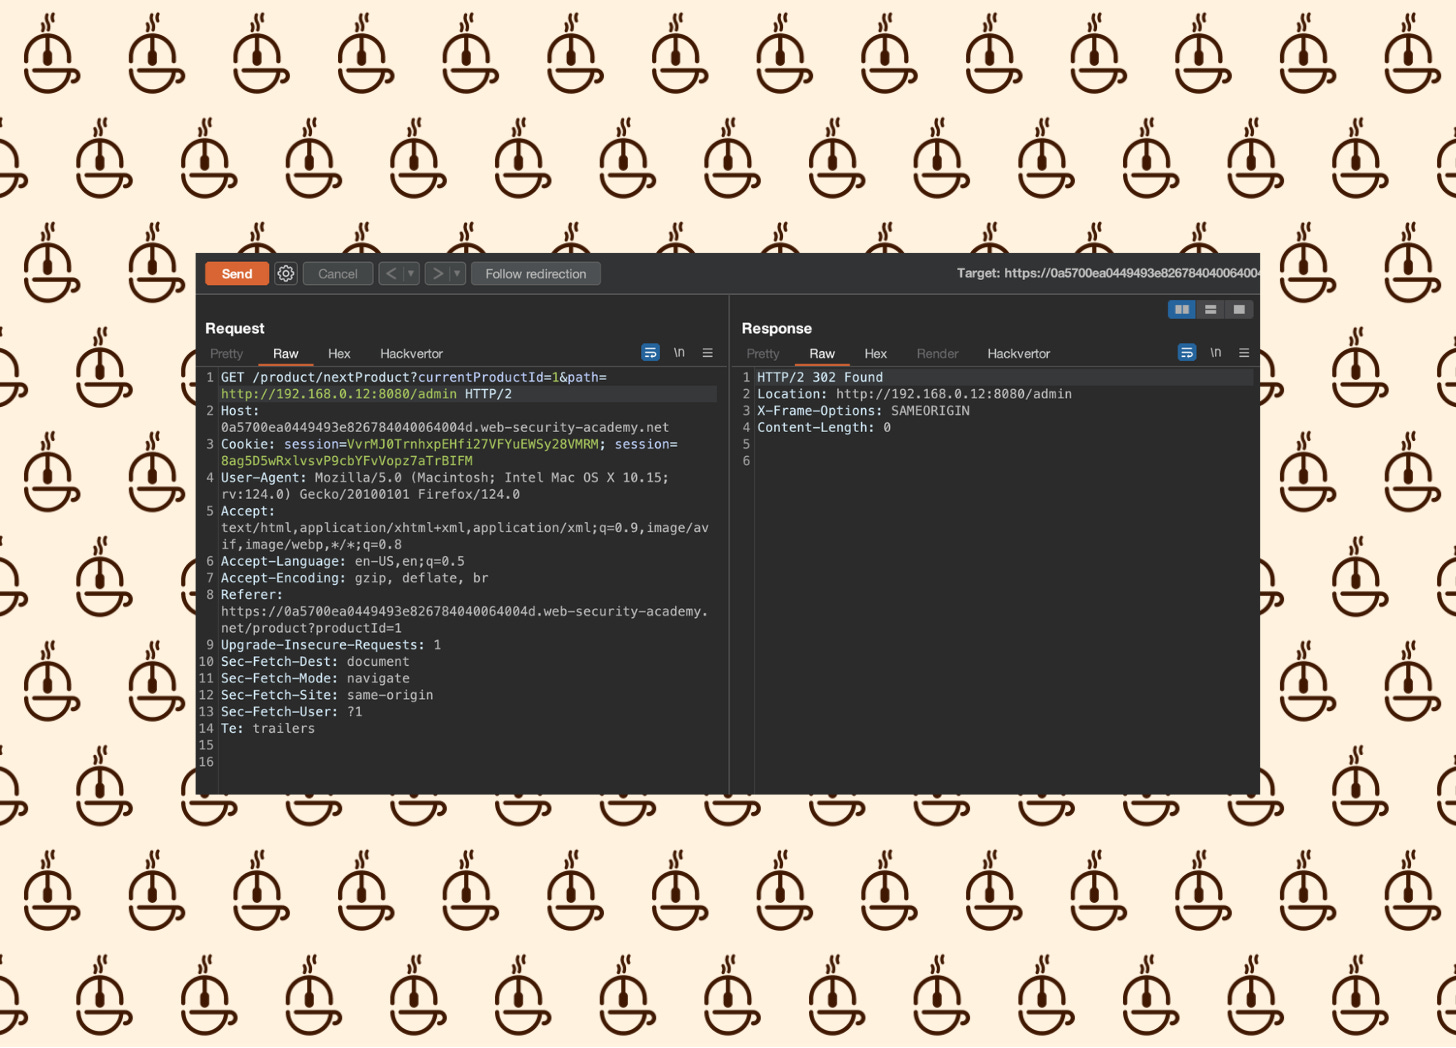This screenshot has height=1048, width=1456.
Task: Click the Content-Length response header
Action: [824, 428]
